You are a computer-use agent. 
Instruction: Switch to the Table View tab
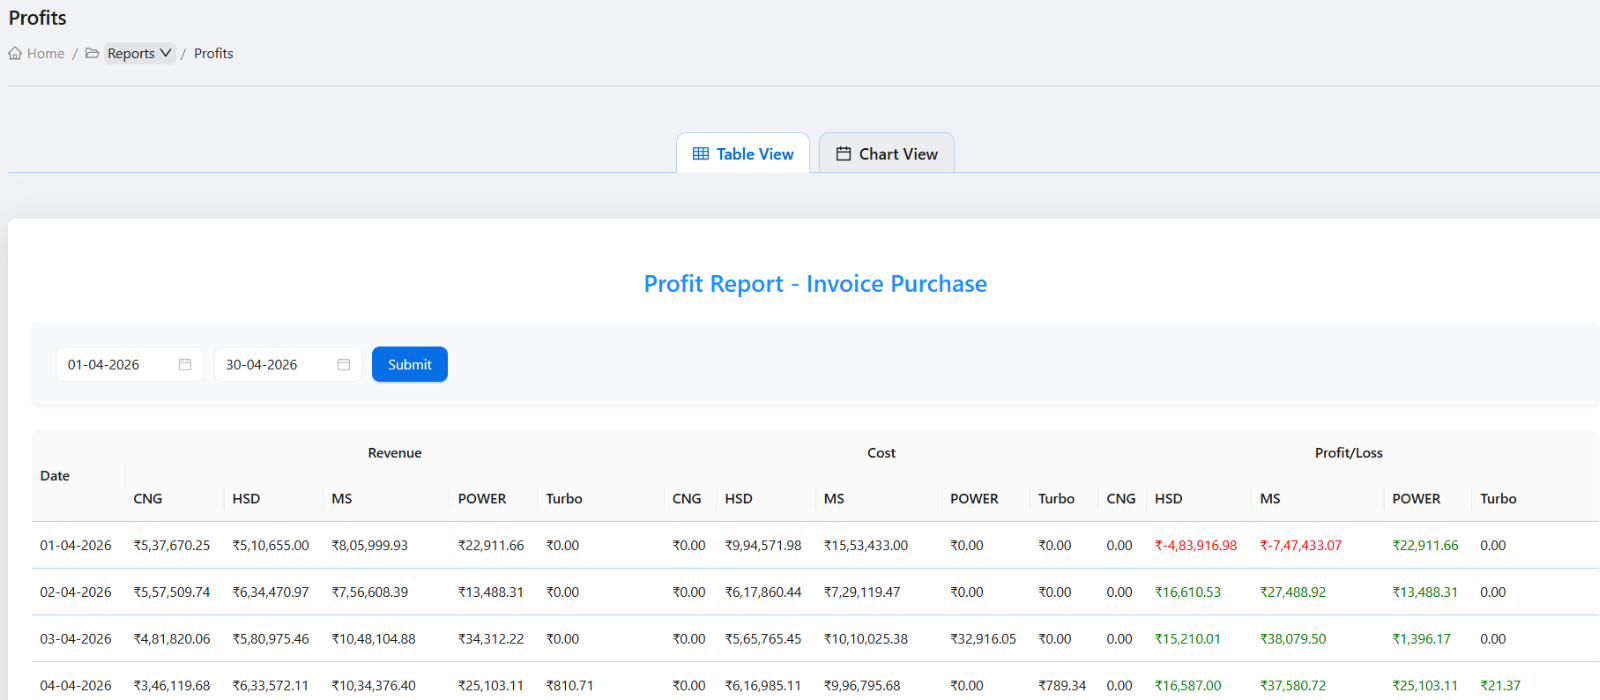point(743,153)
